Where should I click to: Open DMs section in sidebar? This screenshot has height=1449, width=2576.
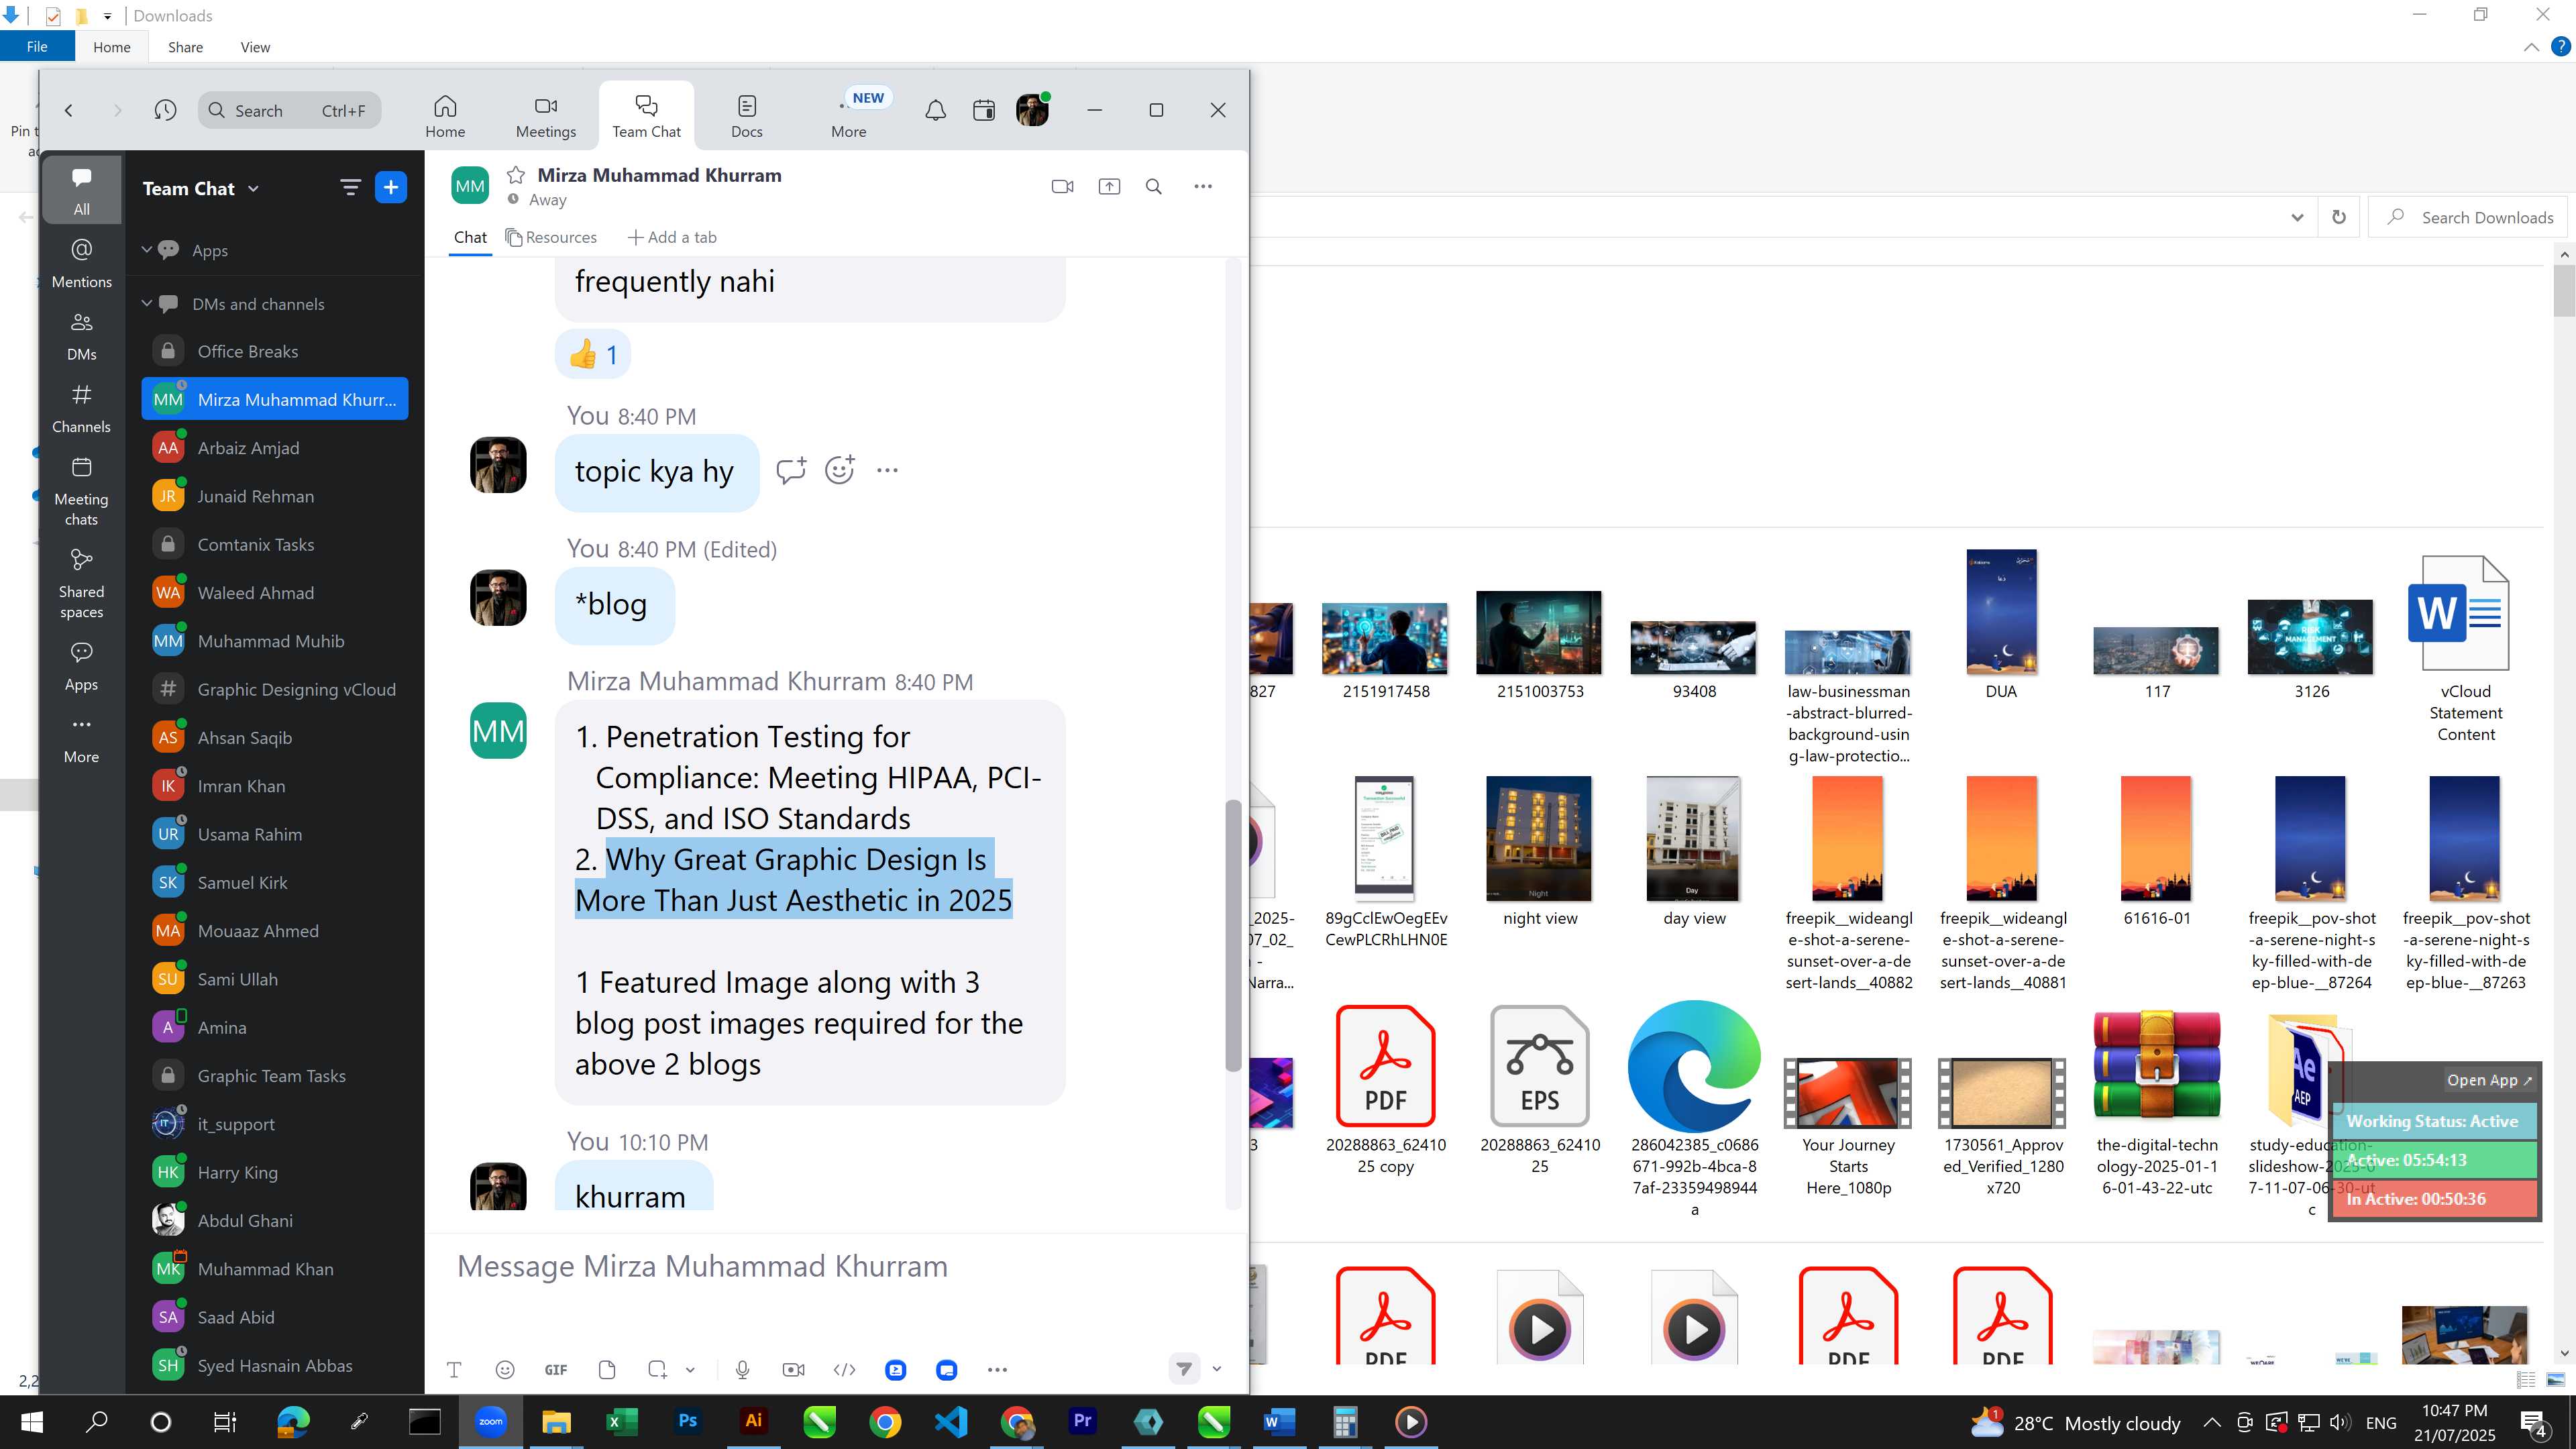click(x=82, y=336)
